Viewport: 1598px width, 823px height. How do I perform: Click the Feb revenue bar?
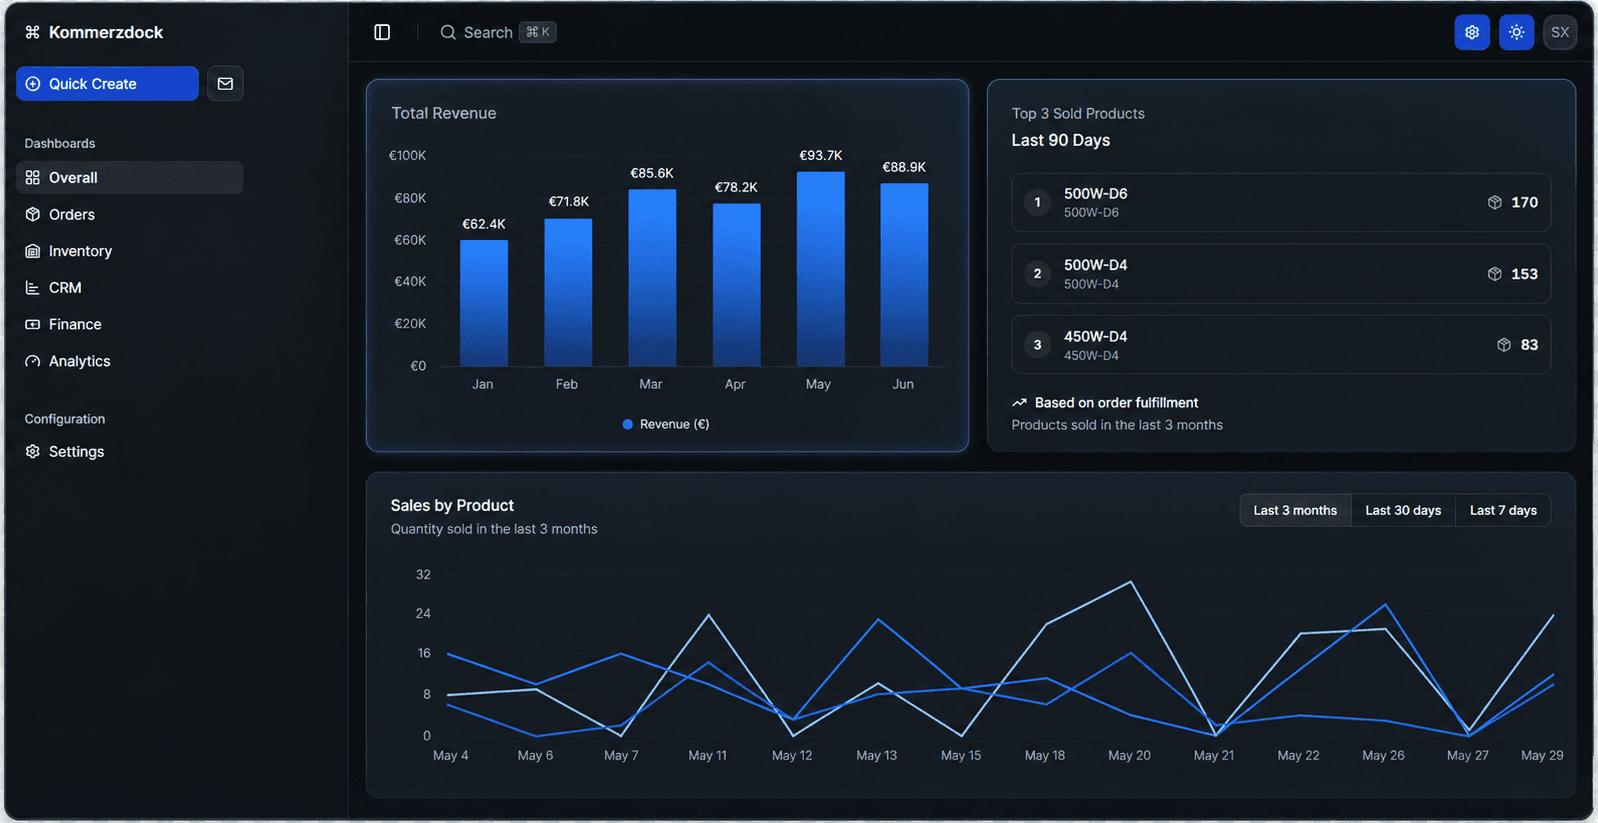[x=568, y=292]
